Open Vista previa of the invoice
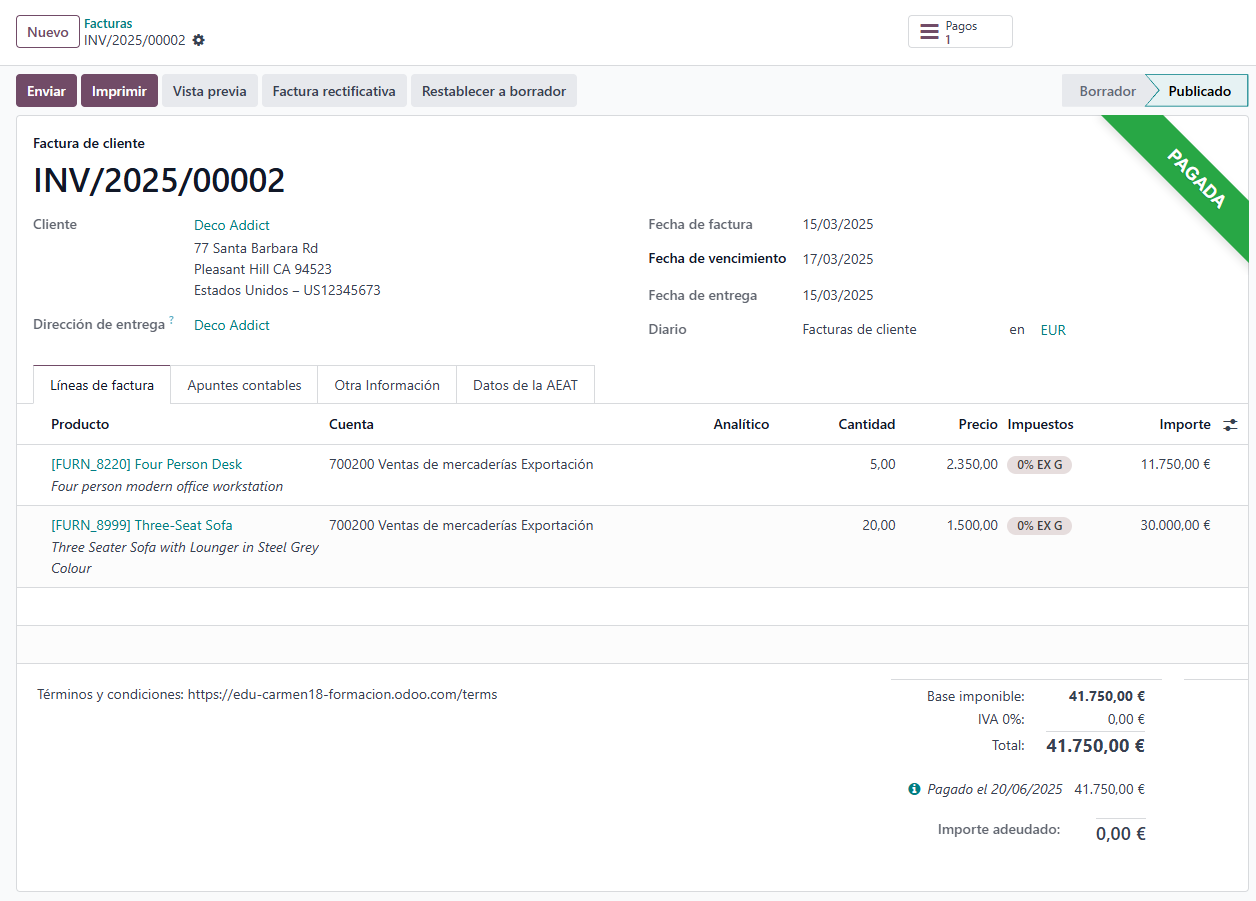 click(210, 91)
